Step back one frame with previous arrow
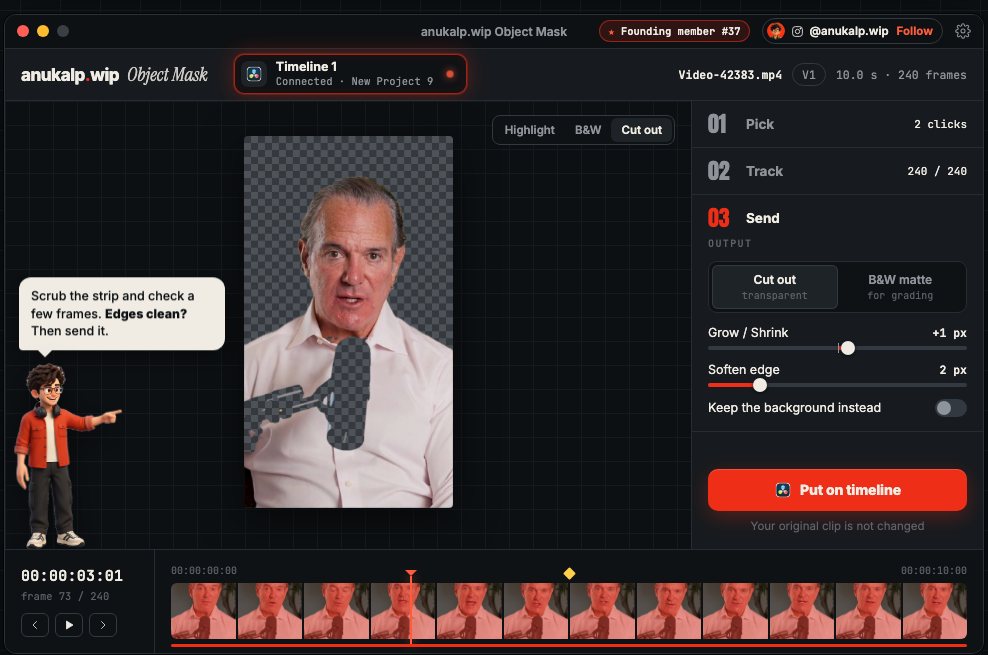This screenshot has width=988, height=655. 35,625
